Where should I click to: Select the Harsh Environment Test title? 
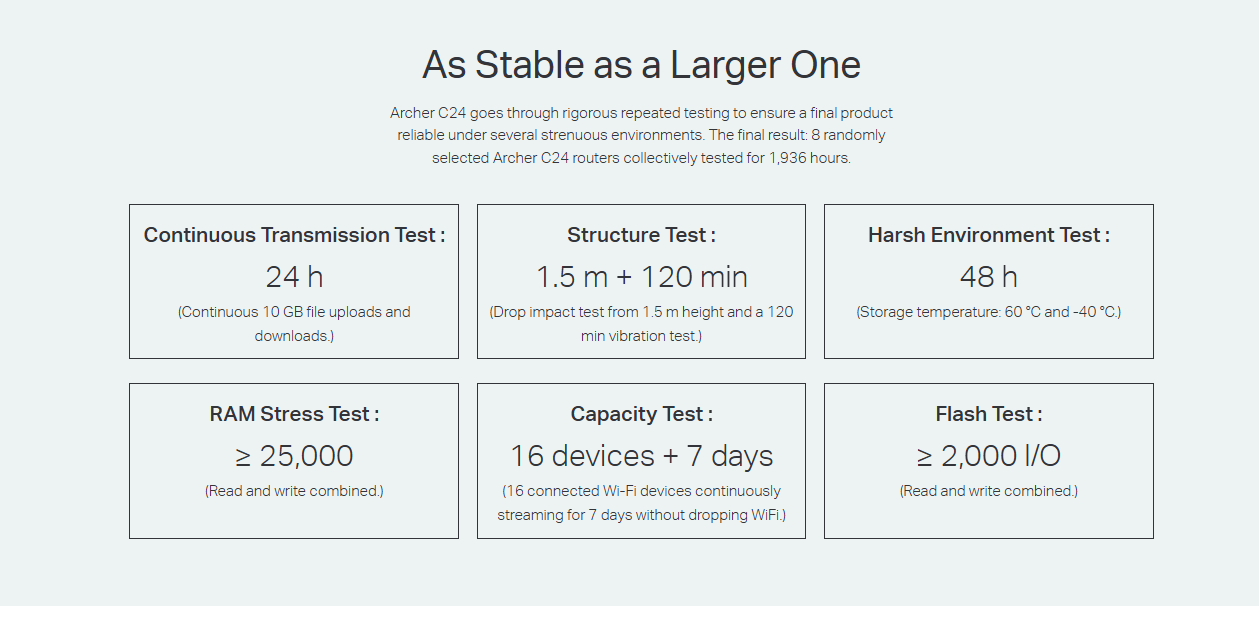pos(988,235)
